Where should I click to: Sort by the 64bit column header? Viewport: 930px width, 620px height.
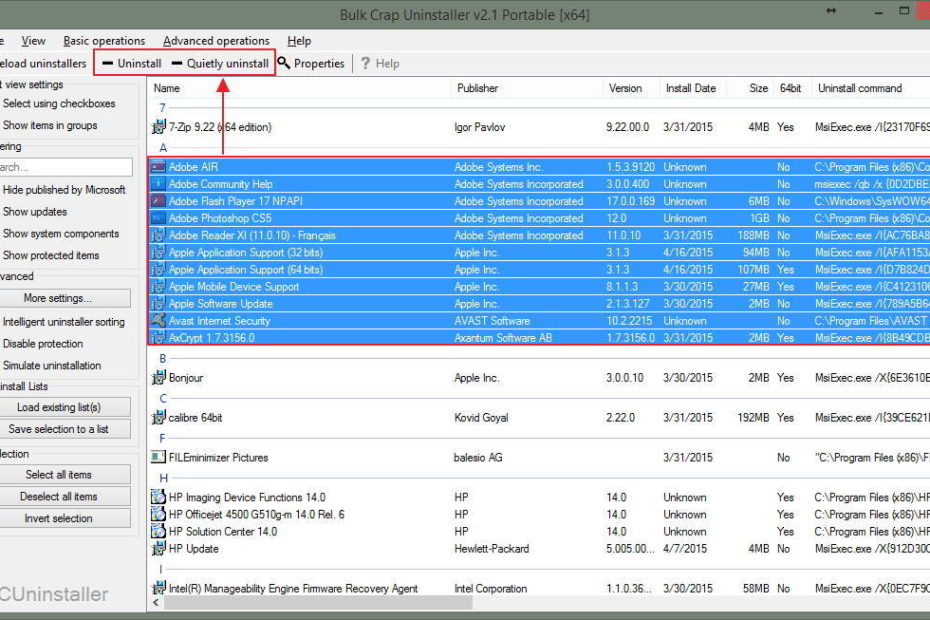point(793,88)
